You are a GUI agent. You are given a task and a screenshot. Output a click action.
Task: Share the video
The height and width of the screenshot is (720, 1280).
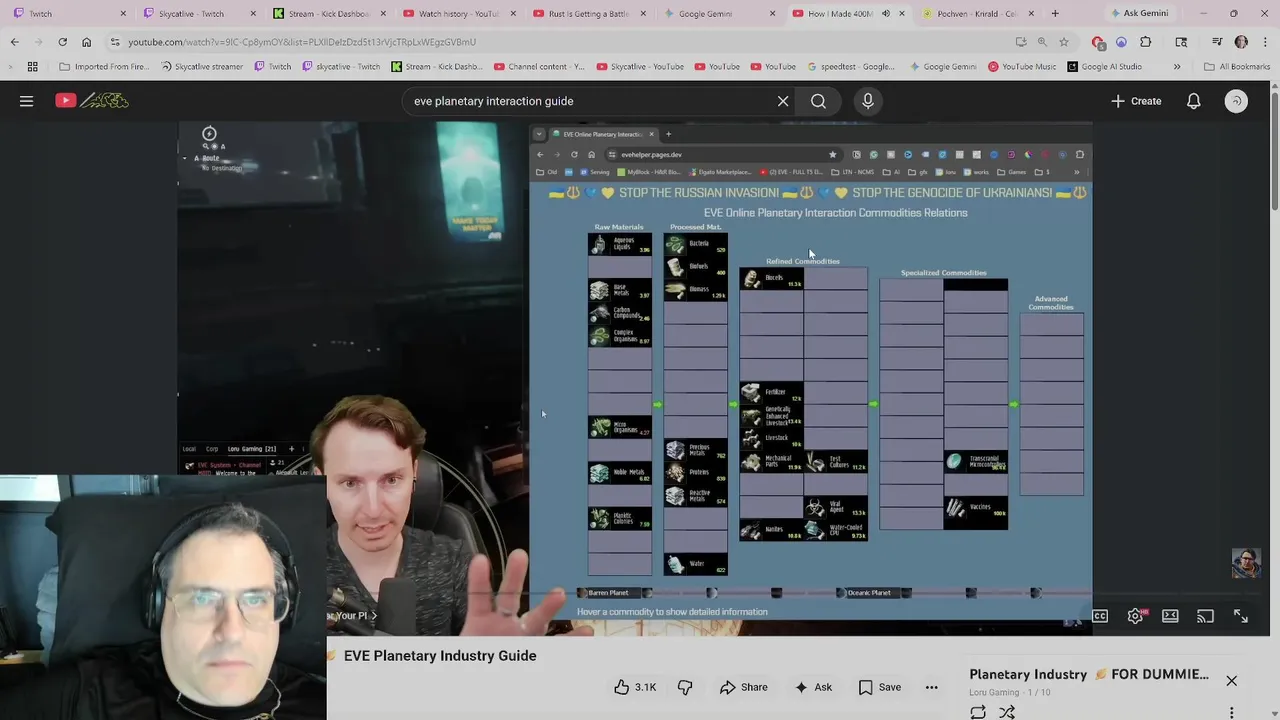click(x=743, y=687)
